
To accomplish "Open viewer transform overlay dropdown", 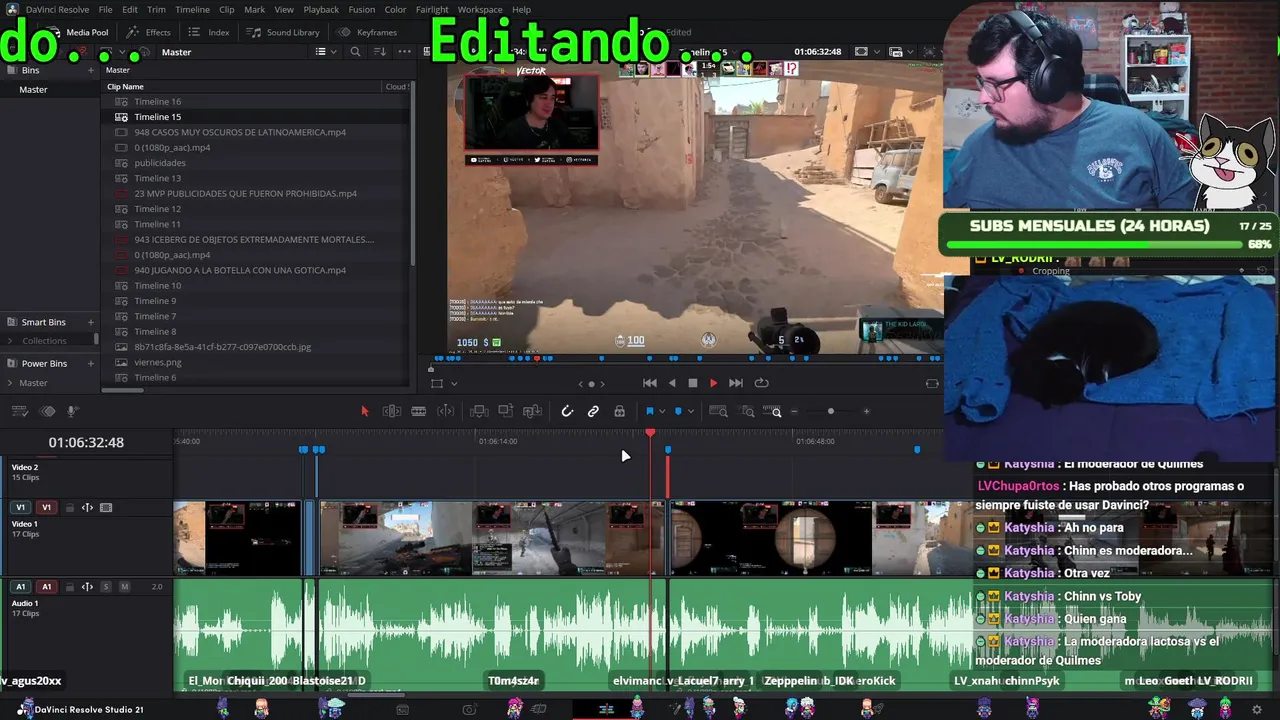I will click(454, 384).
